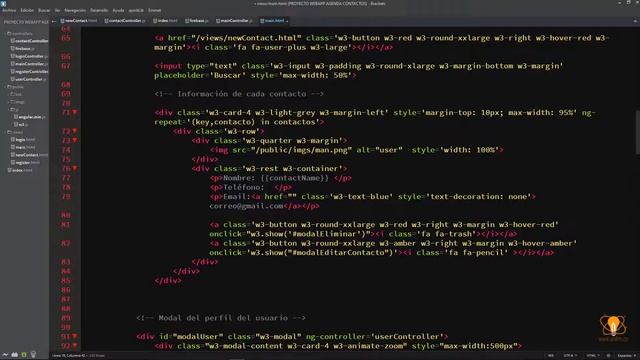
Task: Open w3.js in the file tree
Action: coord(20,124)
